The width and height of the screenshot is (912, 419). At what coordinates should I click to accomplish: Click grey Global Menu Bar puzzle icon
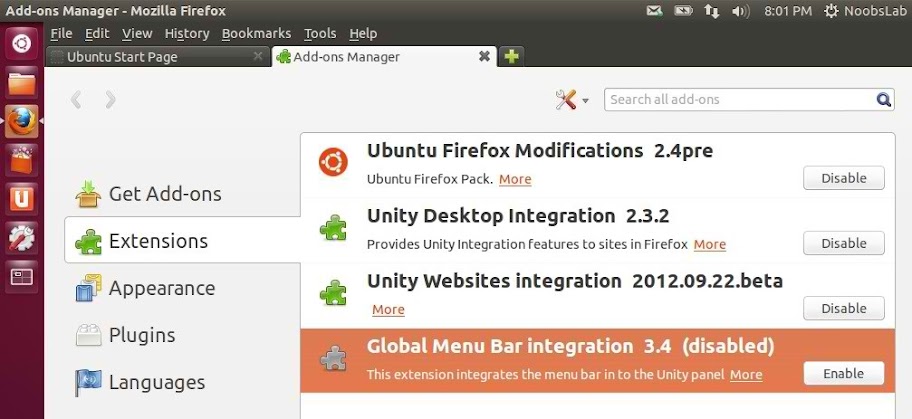(333, 358)
